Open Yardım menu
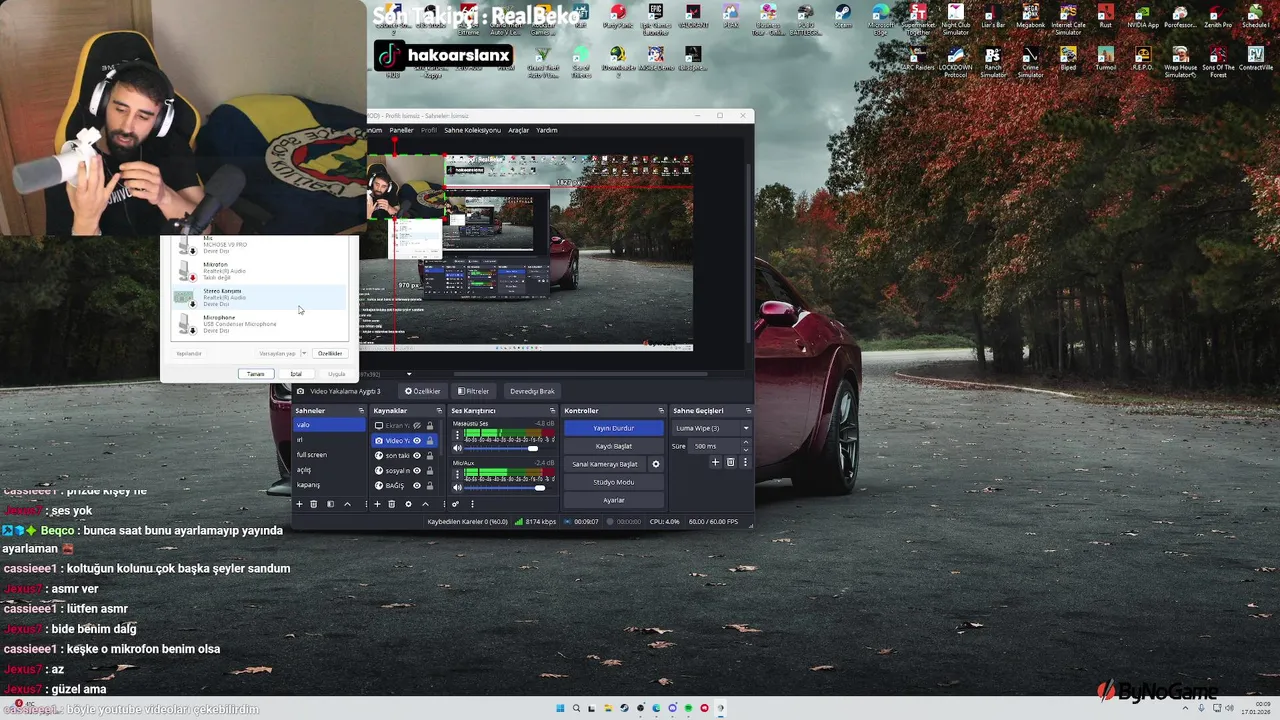 click(x=547, y=130)
